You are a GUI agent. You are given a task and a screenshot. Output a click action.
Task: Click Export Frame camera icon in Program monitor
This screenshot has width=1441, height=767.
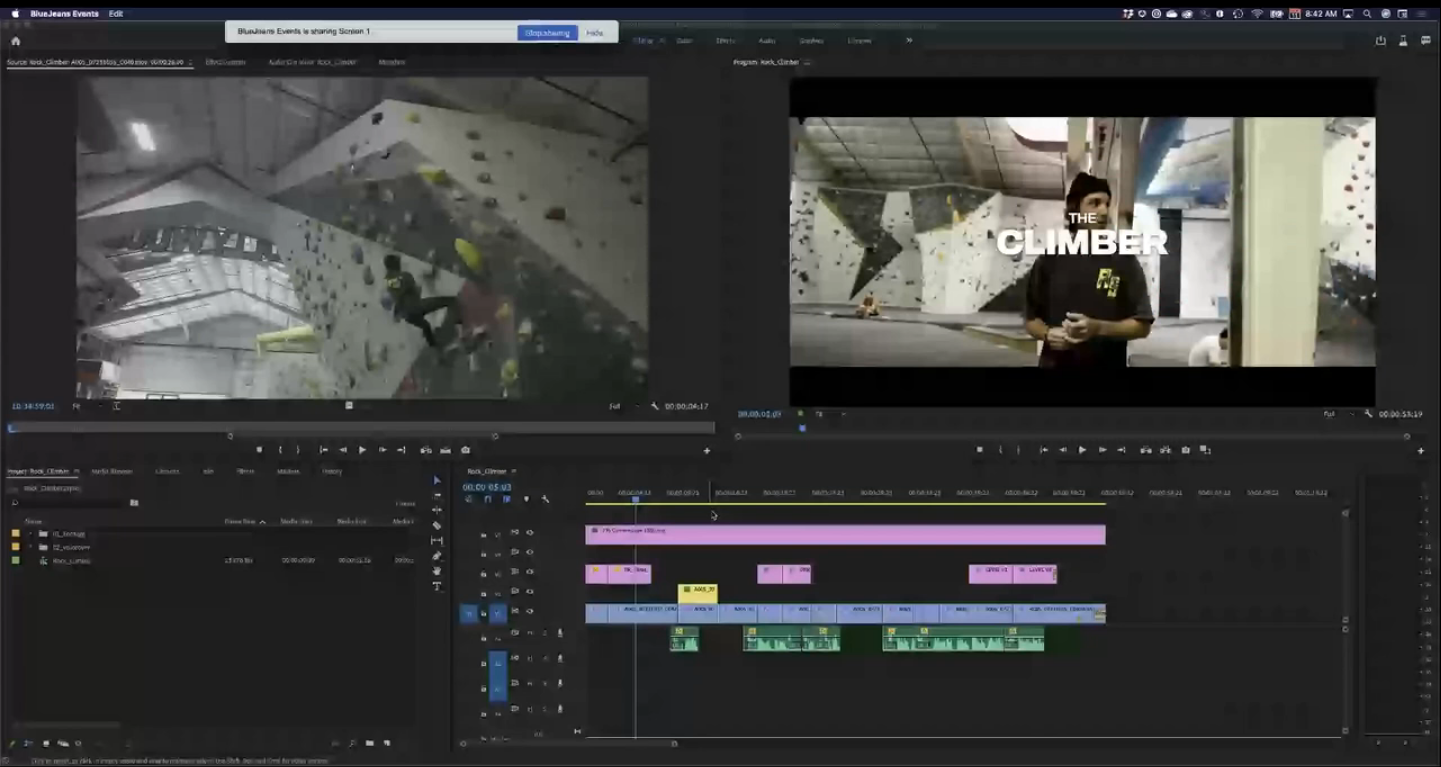coord(1186,450)
